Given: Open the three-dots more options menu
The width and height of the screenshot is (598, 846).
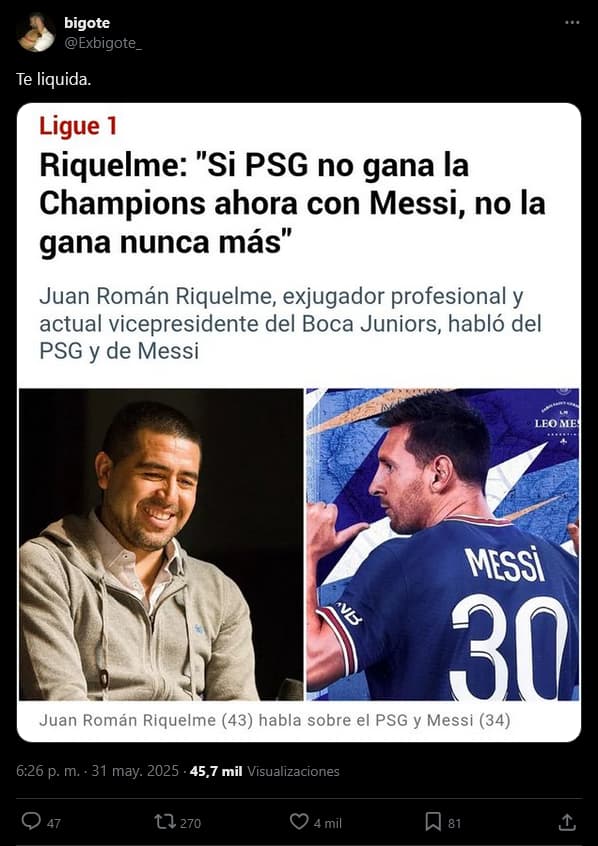Looking at the screenshot, I should click(572, 23).
